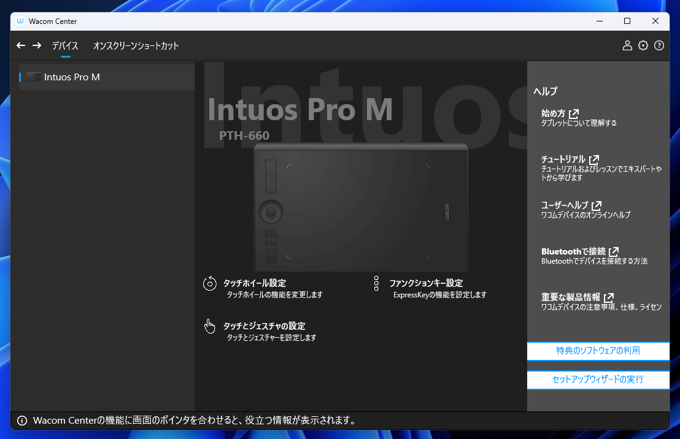Open the チュートリアル help link
This screenshot has height=439, width=680.
click(x=563, y=159)
